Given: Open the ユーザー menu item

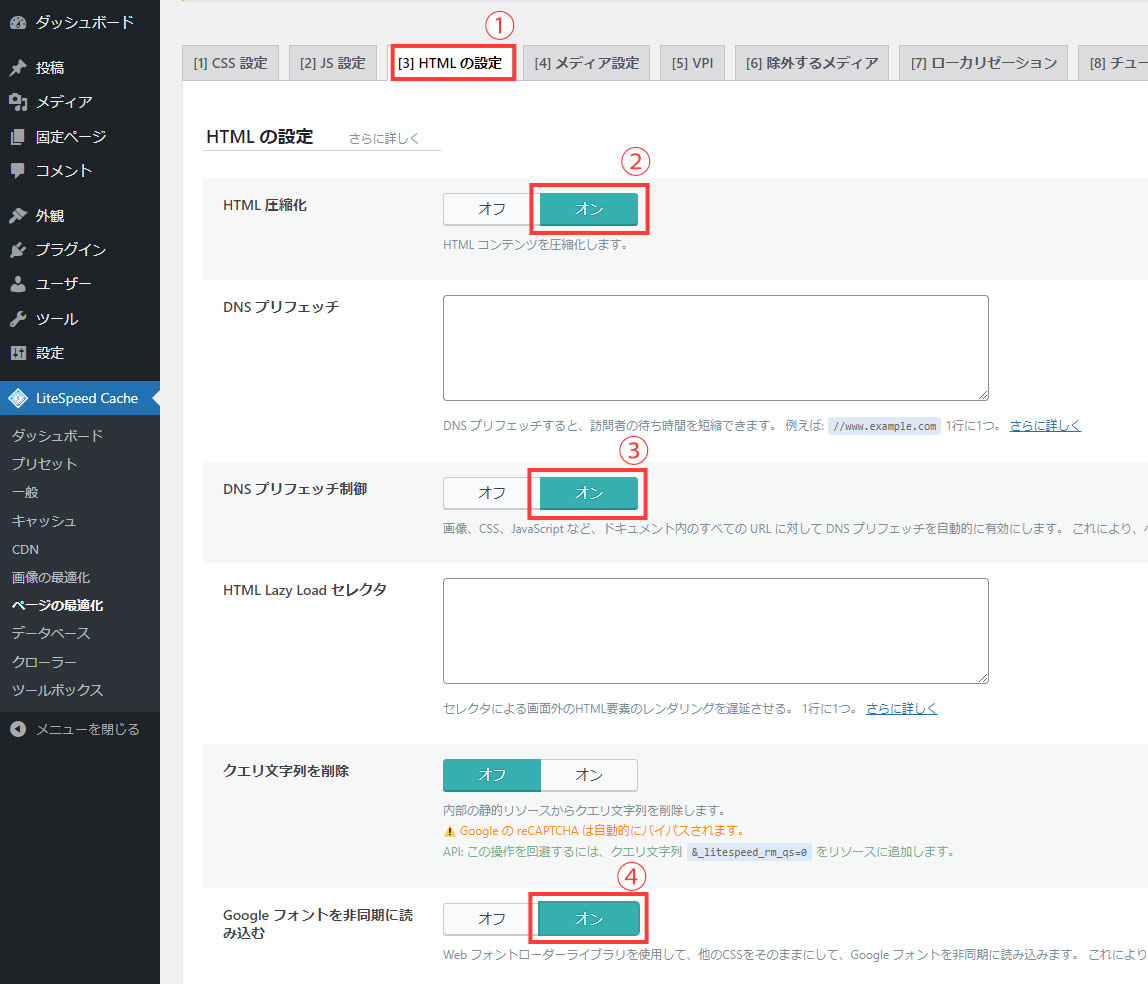Looking at the screenshot, I should tap(80, 284).
